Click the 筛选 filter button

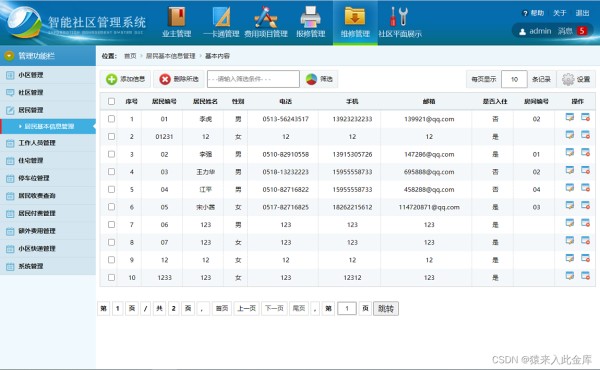pyautogui.click(x=320, y=79)
